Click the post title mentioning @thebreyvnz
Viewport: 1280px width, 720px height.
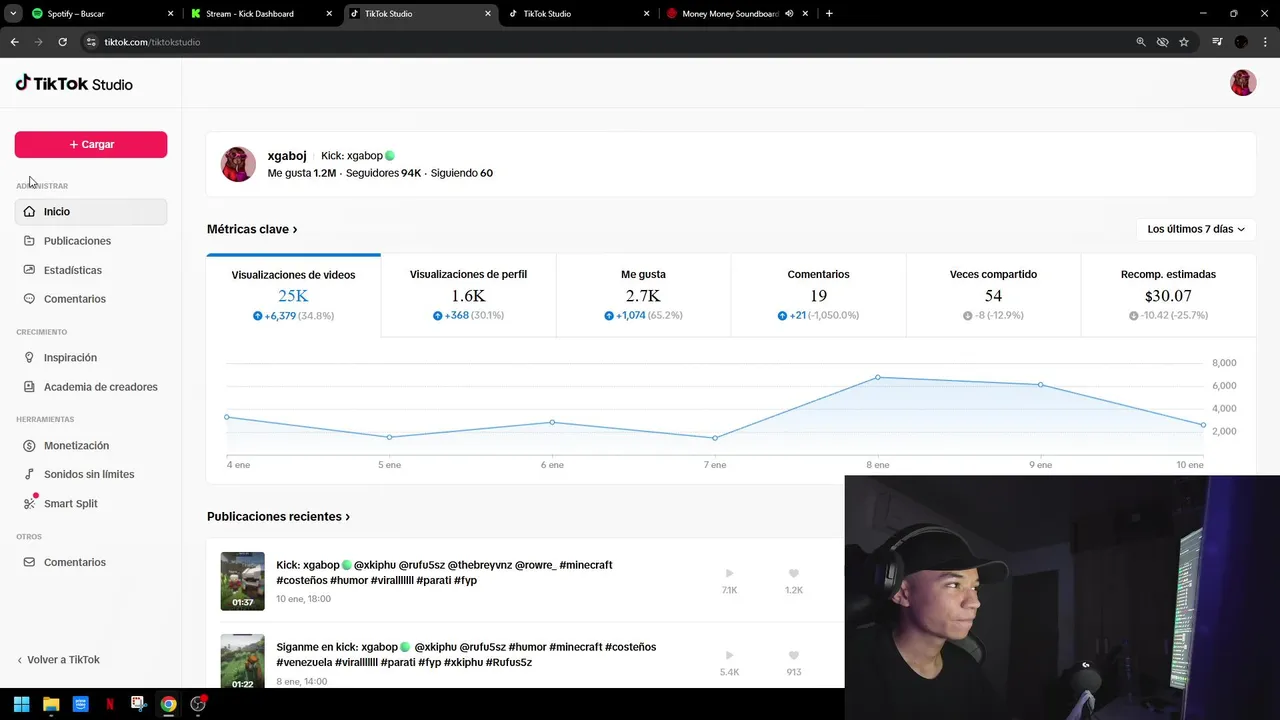tap(445, 573)
